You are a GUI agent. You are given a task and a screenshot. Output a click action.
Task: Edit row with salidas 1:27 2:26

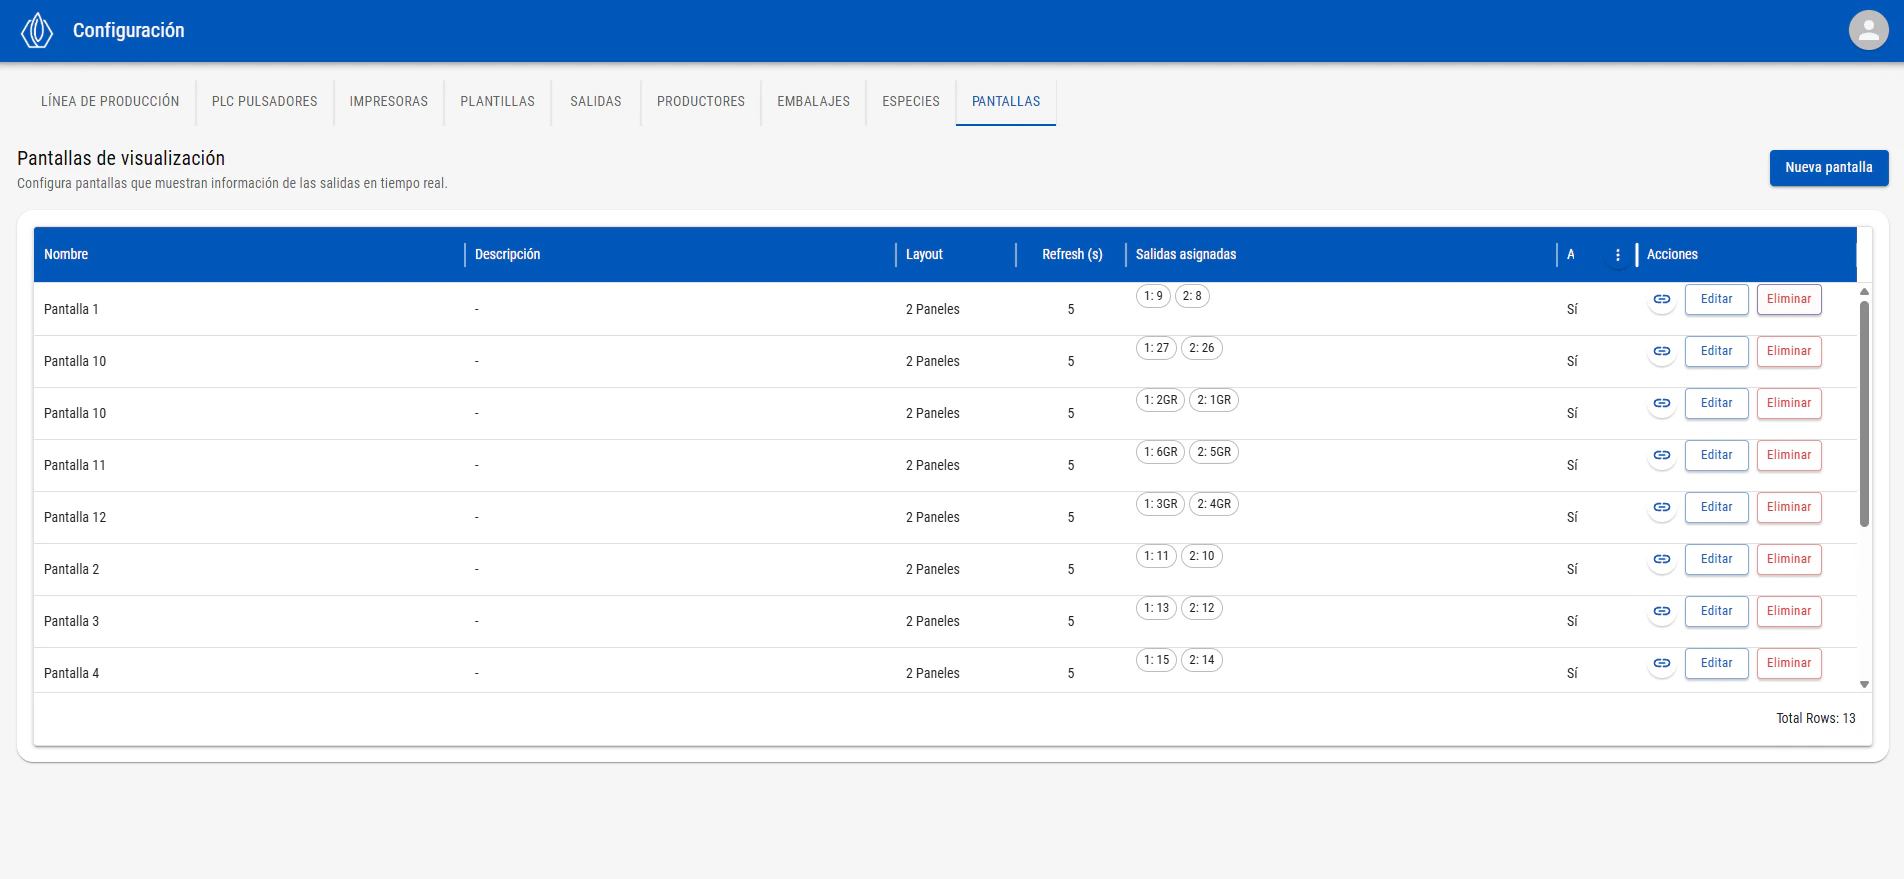pos(1717,351)
